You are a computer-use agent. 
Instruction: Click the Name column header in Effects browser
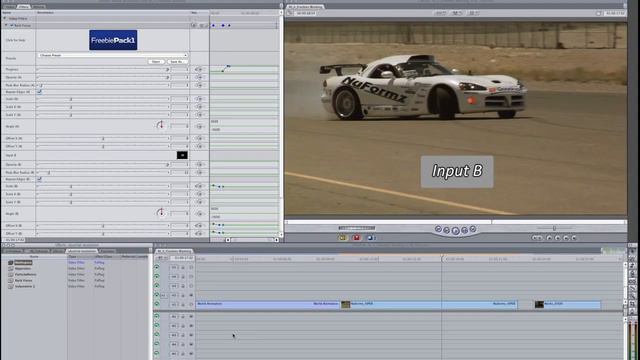click(x=34, y=256)
